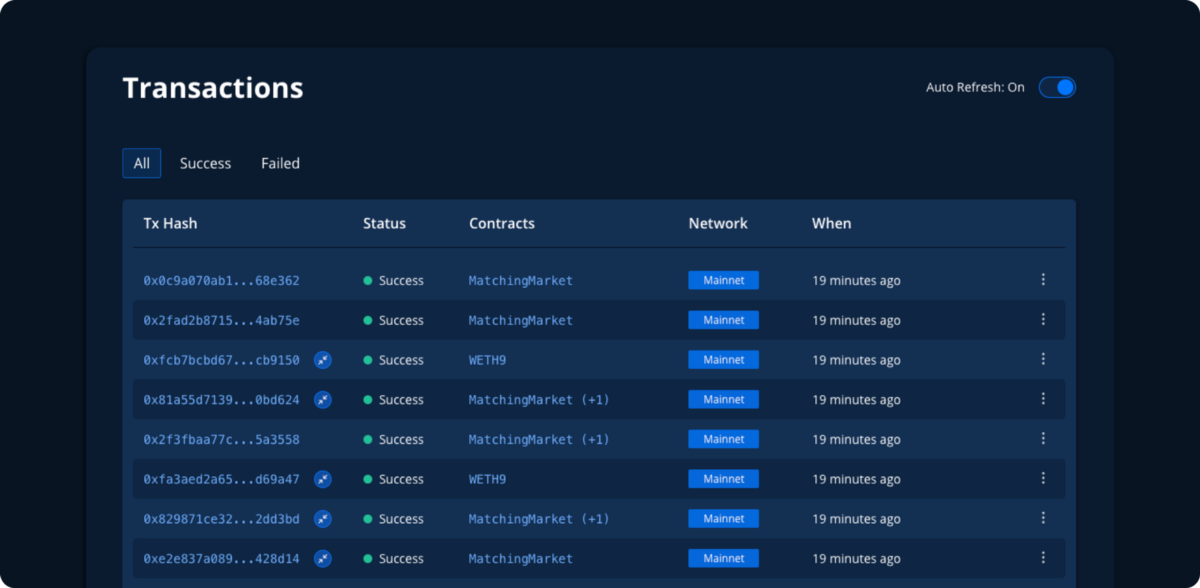The height and width of the screenshot is (588, 1200).
Task: Expand options menu for 0xe2e837a089...428d14 row
Action: 1043,558
